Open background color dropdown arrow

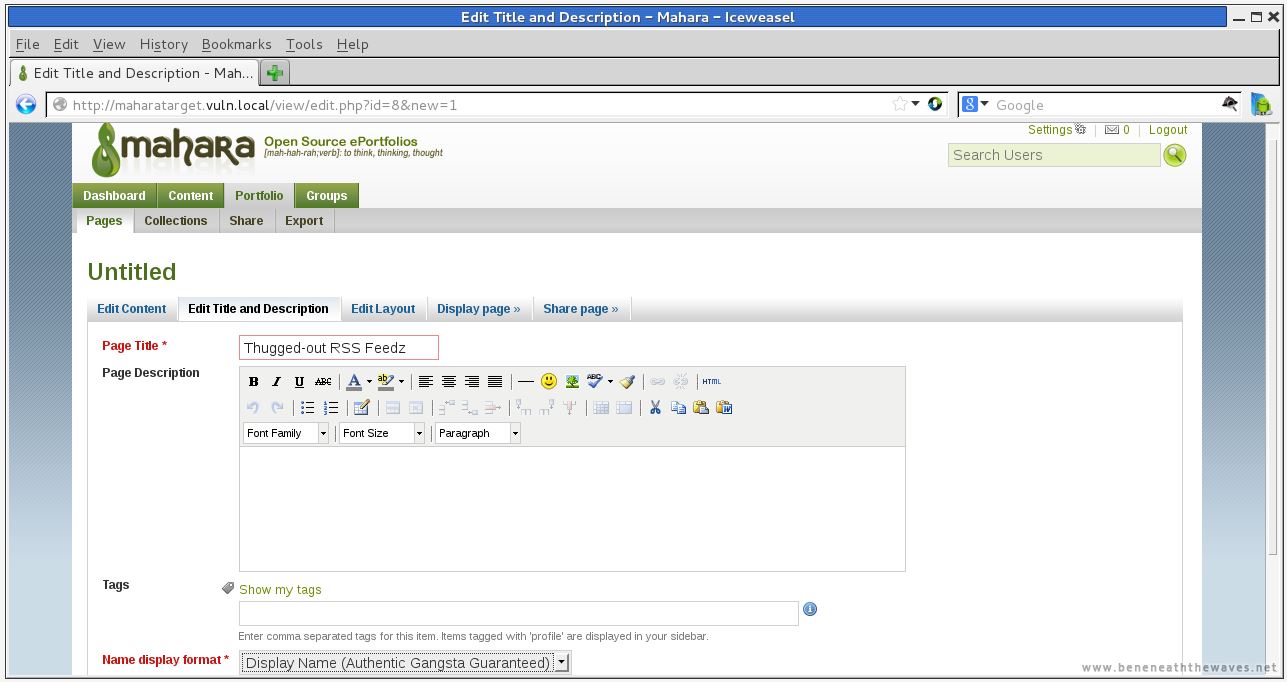coord(401,381)
